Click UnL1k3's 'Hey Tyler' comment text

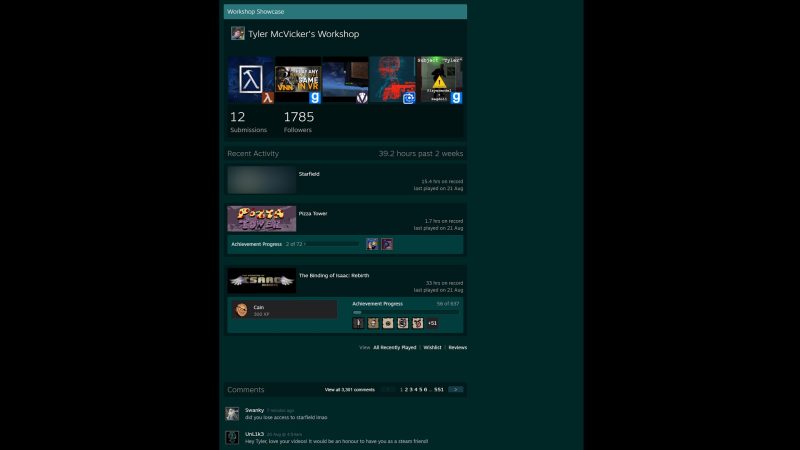[x=336, y=441]
